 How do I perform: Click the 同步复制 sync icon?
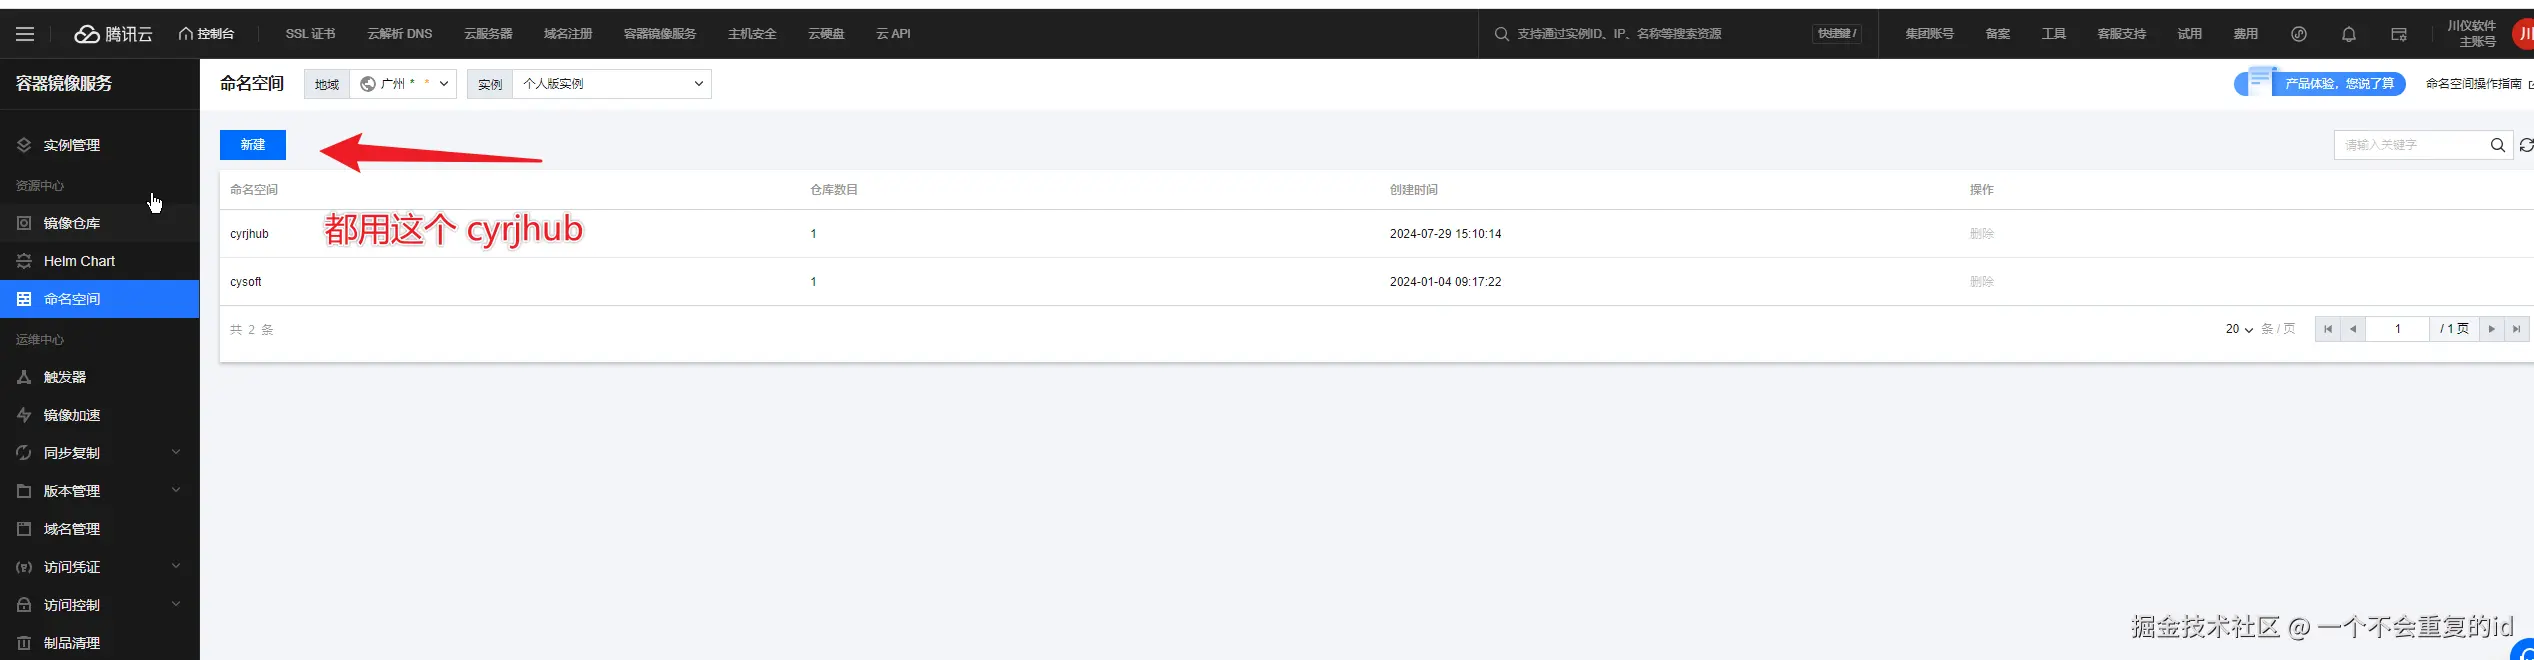(x=24, y=453)
